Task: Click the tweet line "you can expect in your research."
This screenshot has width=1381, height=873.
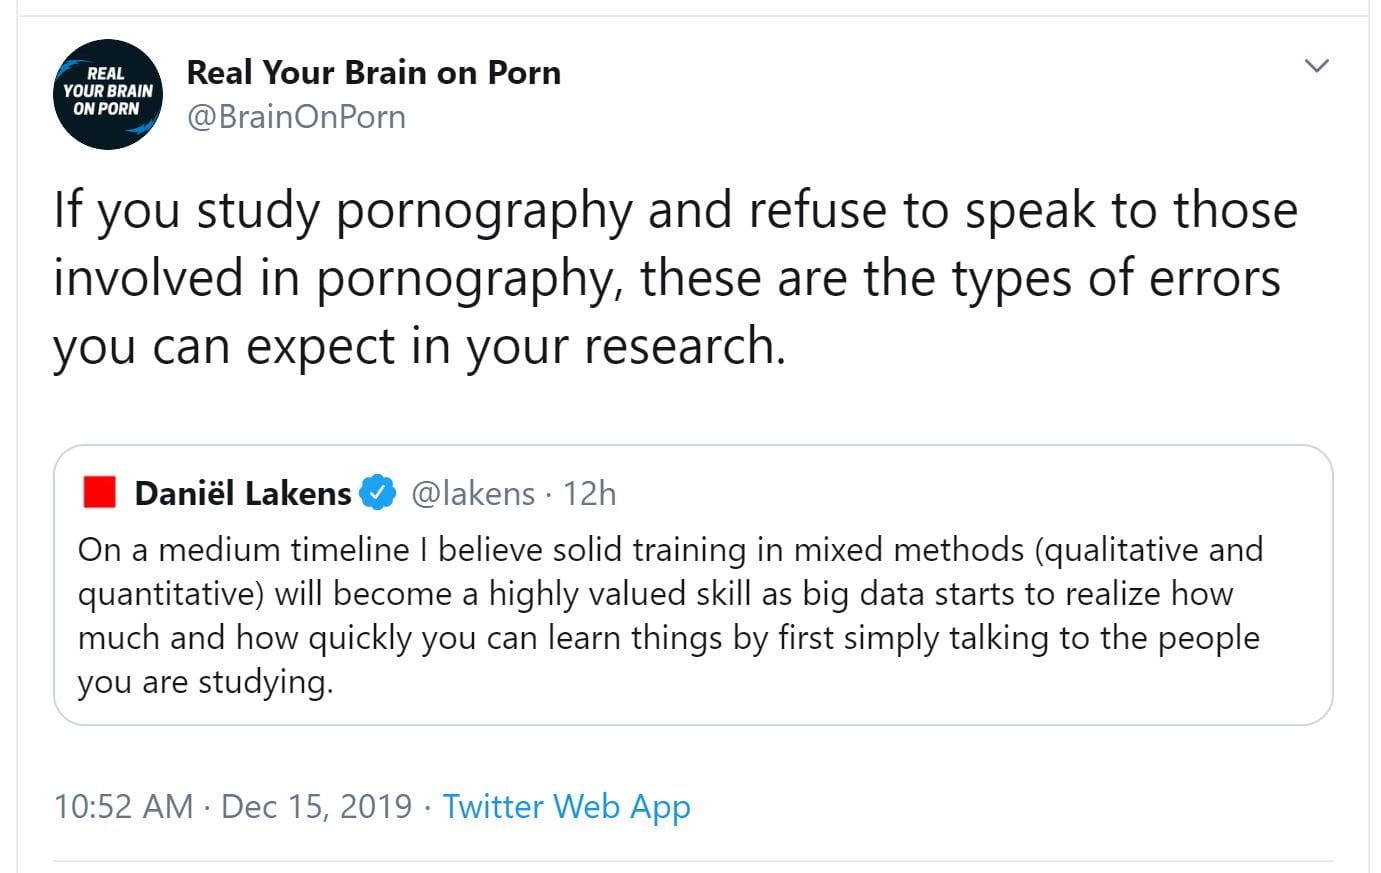Action: click(419, 347)
